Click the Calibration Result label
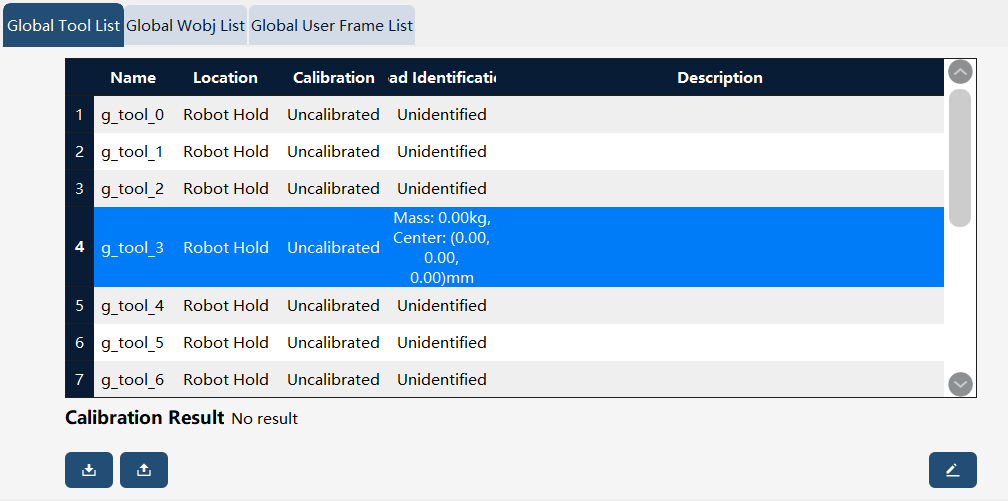Viewport: 1008px width, 501px height. click(145, 418)
